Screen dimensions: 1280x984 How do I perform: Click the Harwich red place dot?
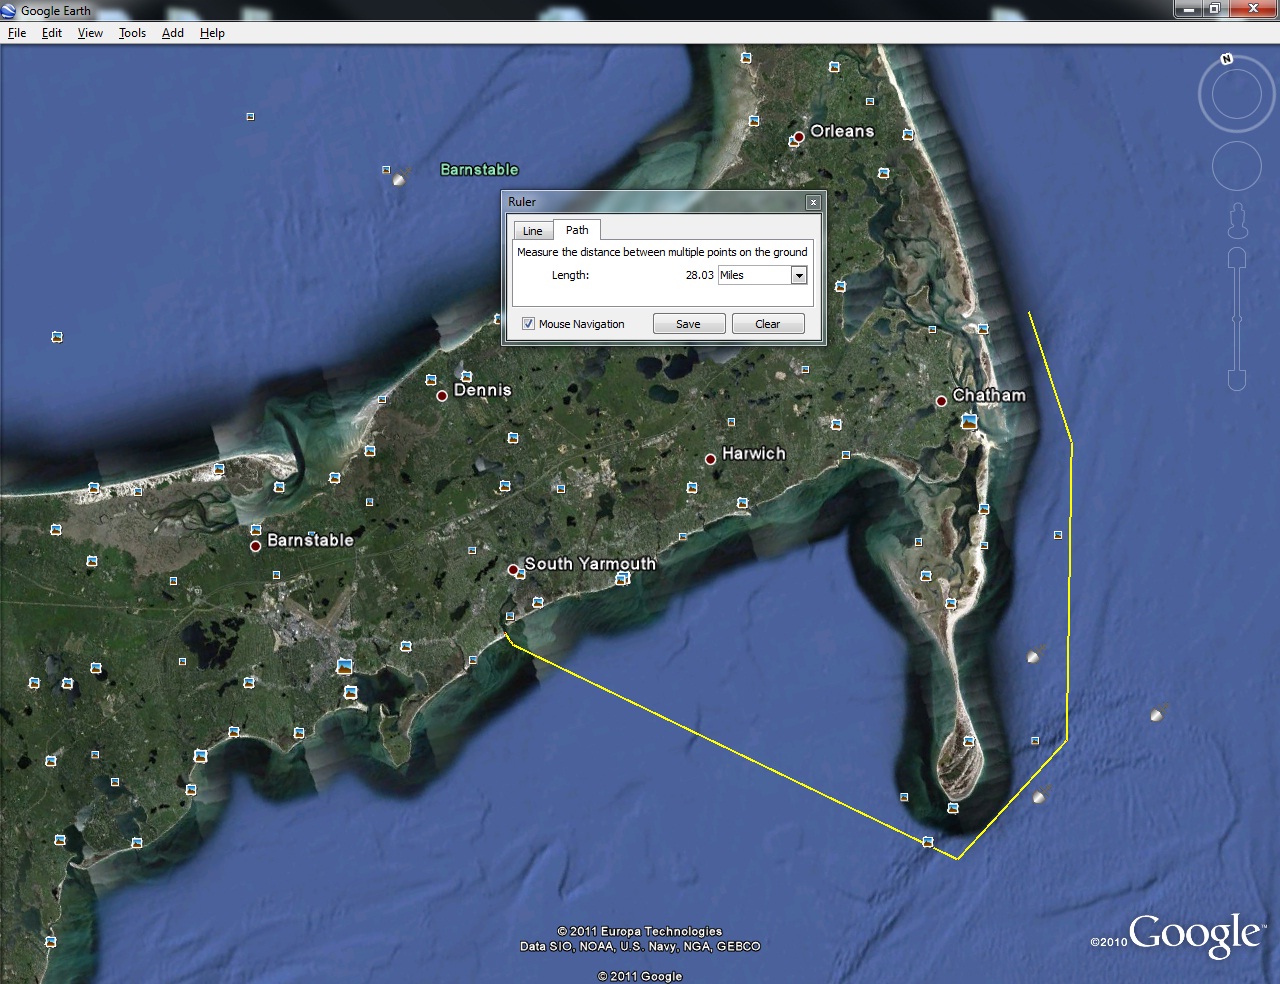point(710,459)
